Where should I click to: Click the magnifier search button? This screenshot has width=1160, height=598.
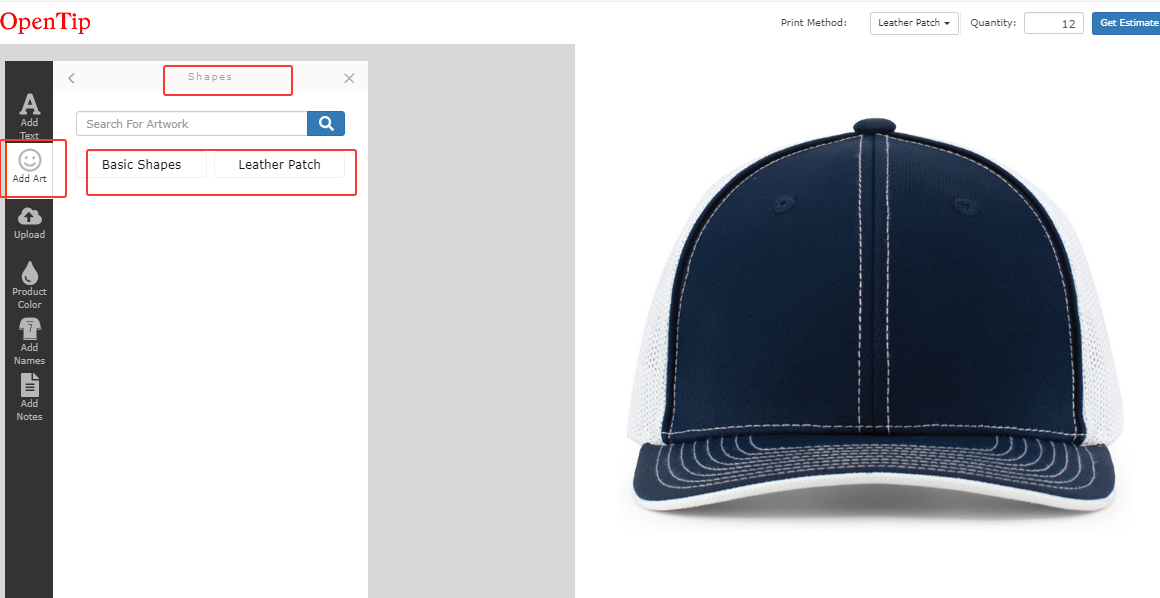coord(326,124)
